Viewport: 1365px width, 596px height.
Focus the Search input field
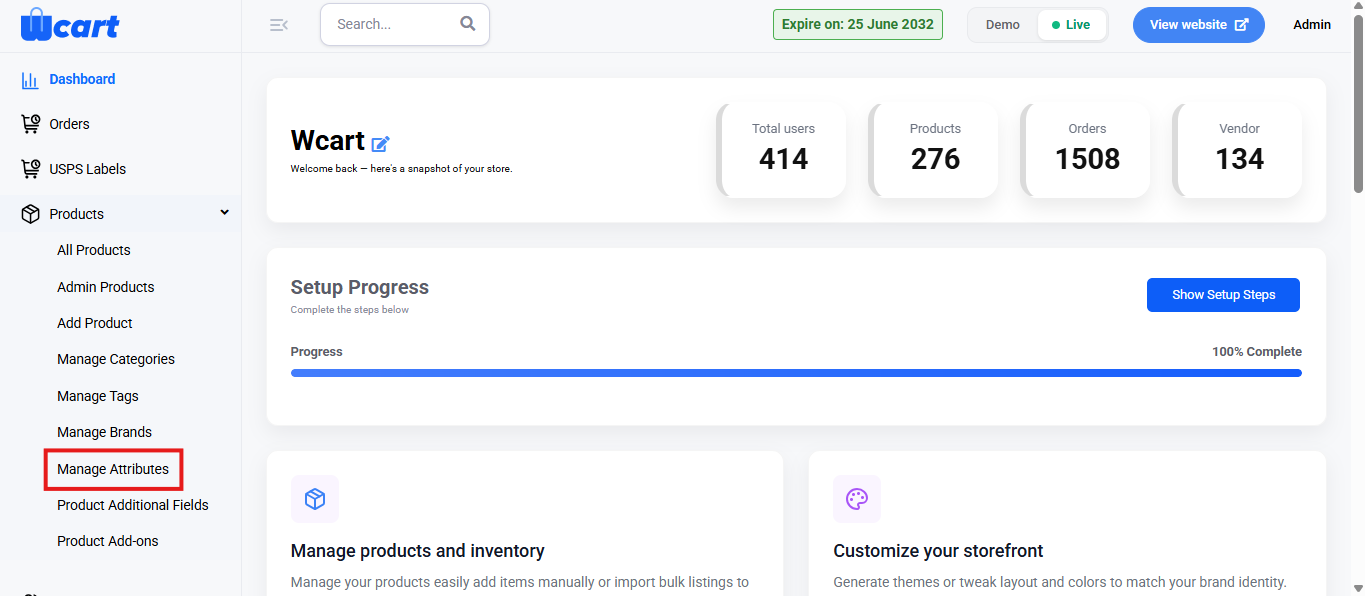point(395,24)
